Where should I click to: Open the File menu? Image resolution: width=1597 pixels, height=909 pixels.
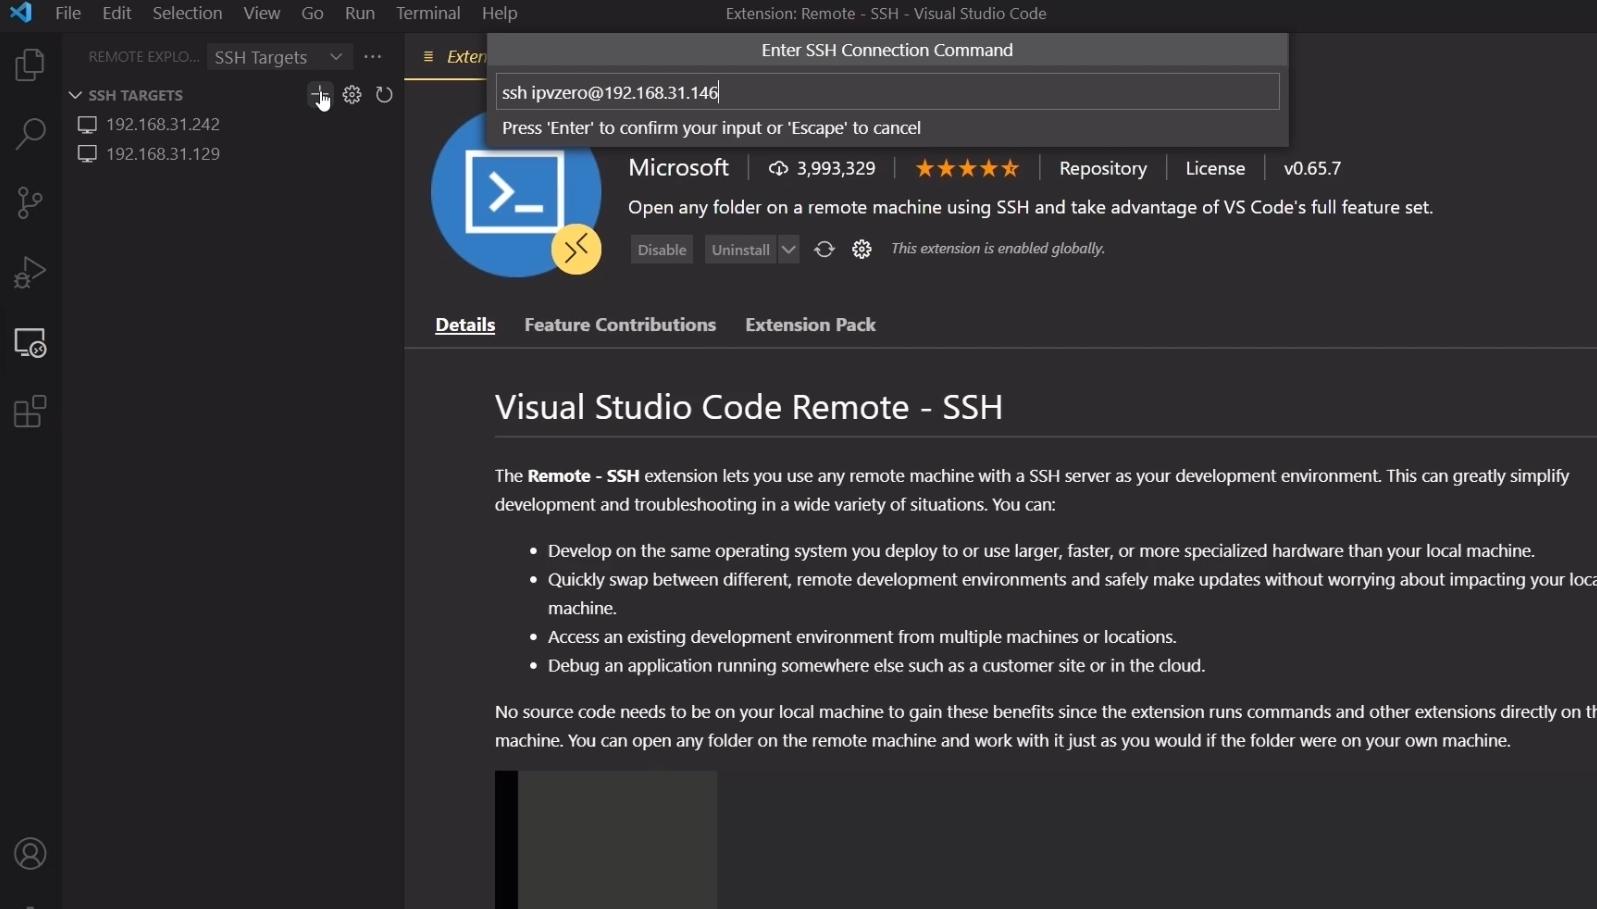coord(68,13)
